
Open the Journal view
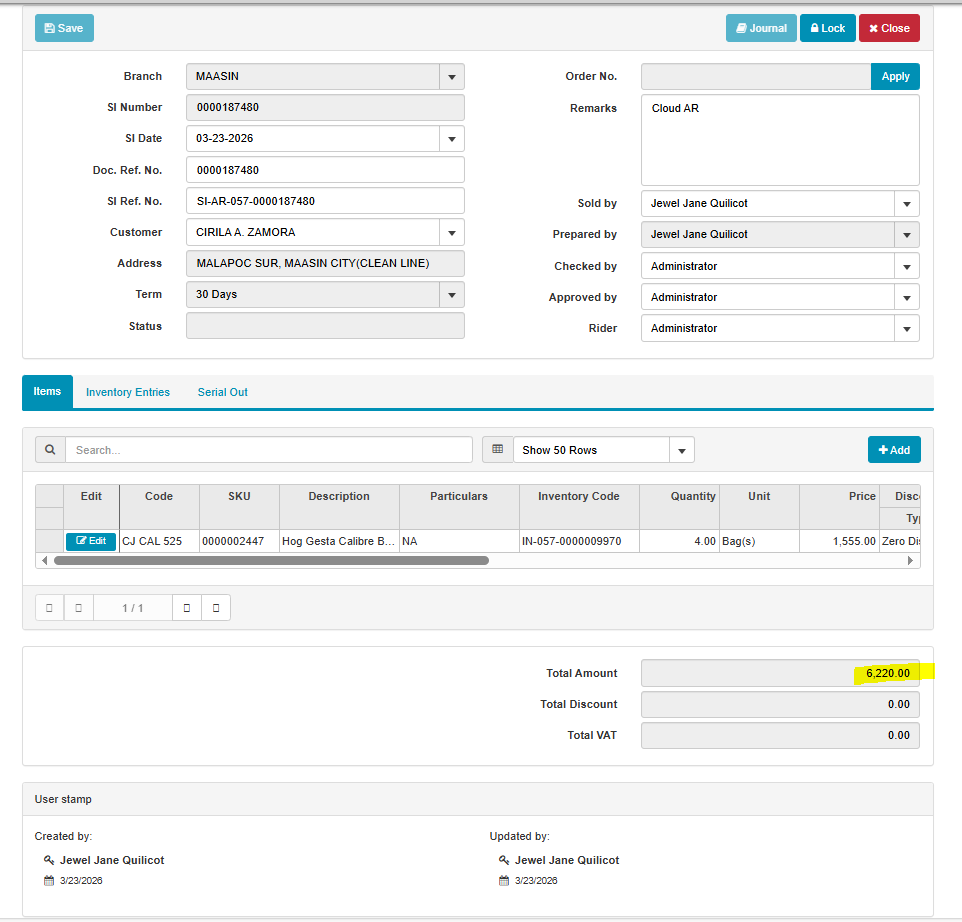[x=760, y=28]
